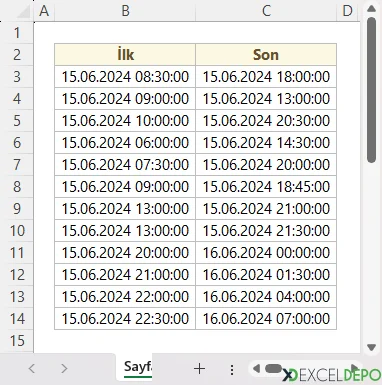This screenshot has width=382, height=385.
Task: Select column B header
Action: coord(125,11)
